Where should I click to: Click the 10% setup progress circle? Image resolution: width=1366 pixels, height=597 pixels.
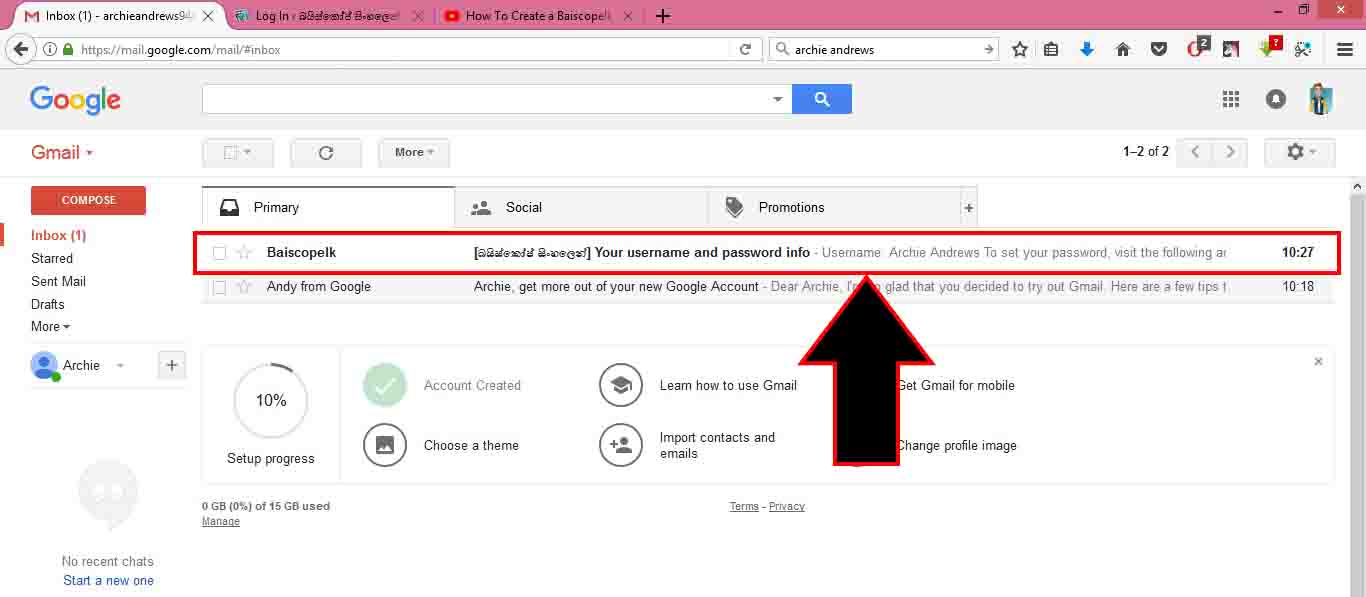(271, 401)
